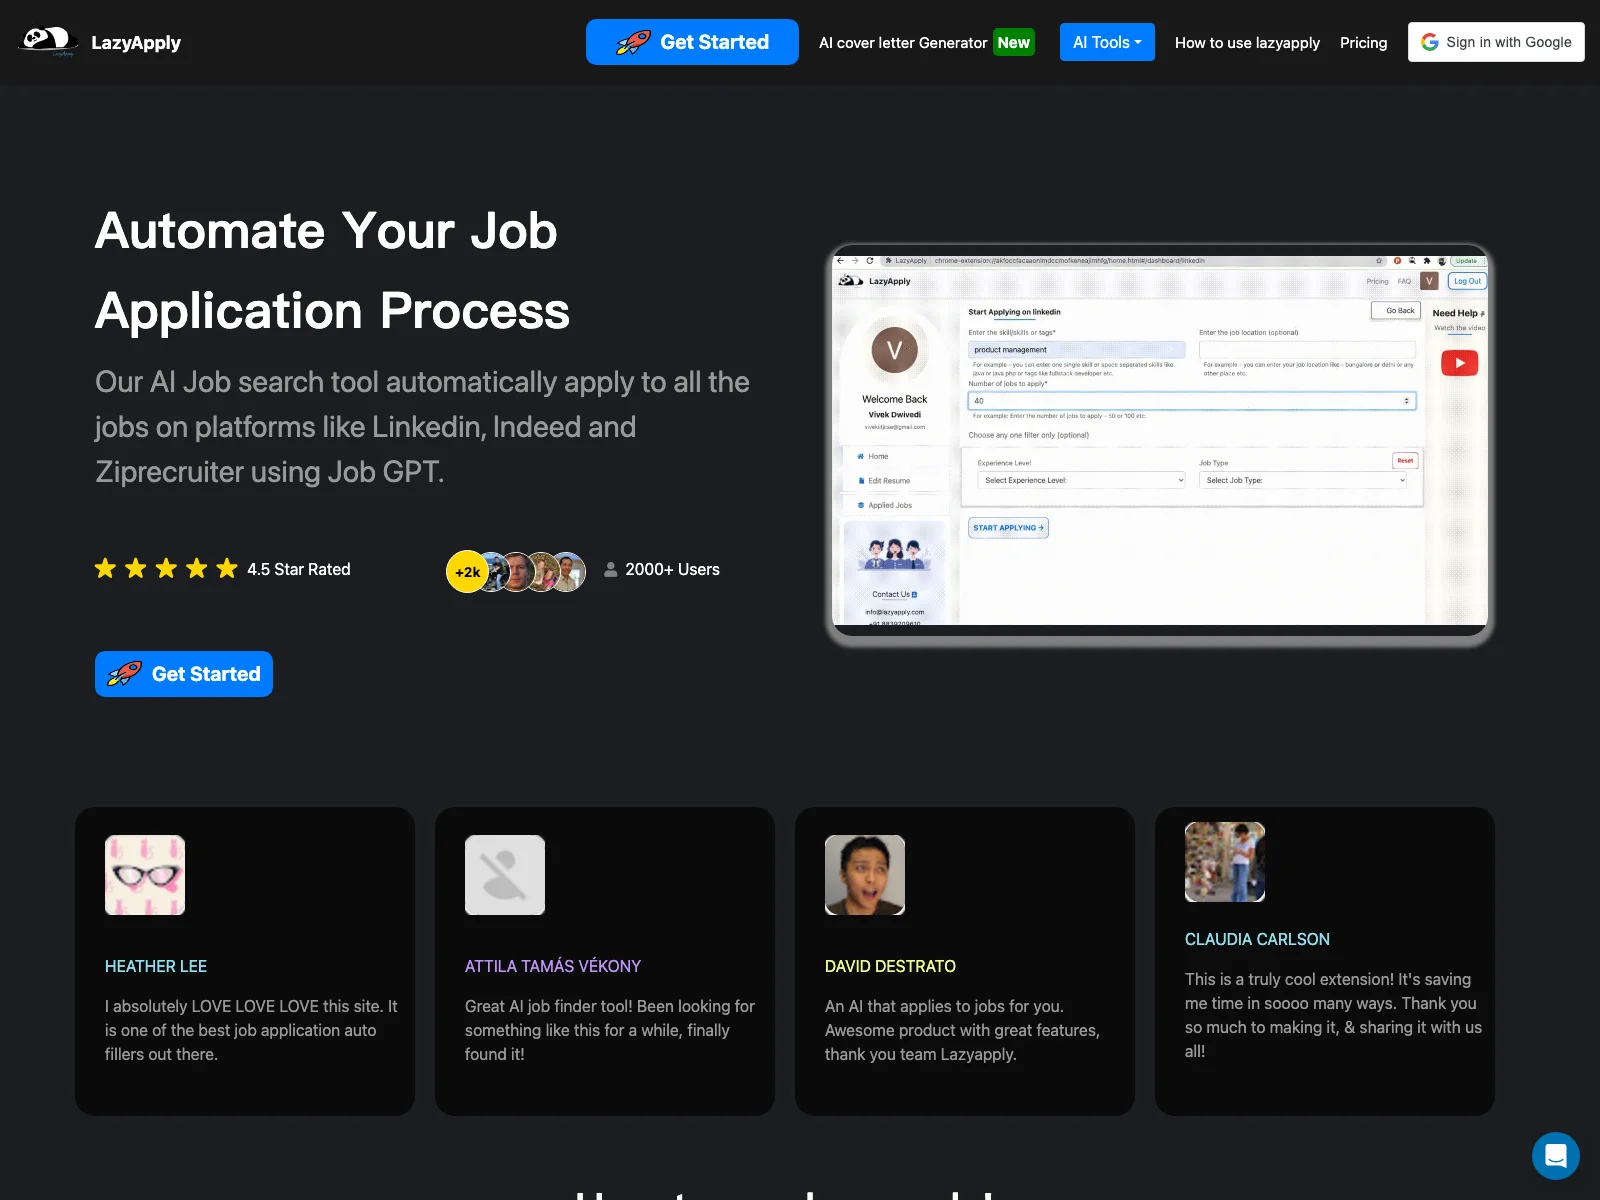Viewport: 1600px width, 1200px height.
Task: Open AI cover letter Generator link
Action: pyautogui.click(x=902, y=43)
